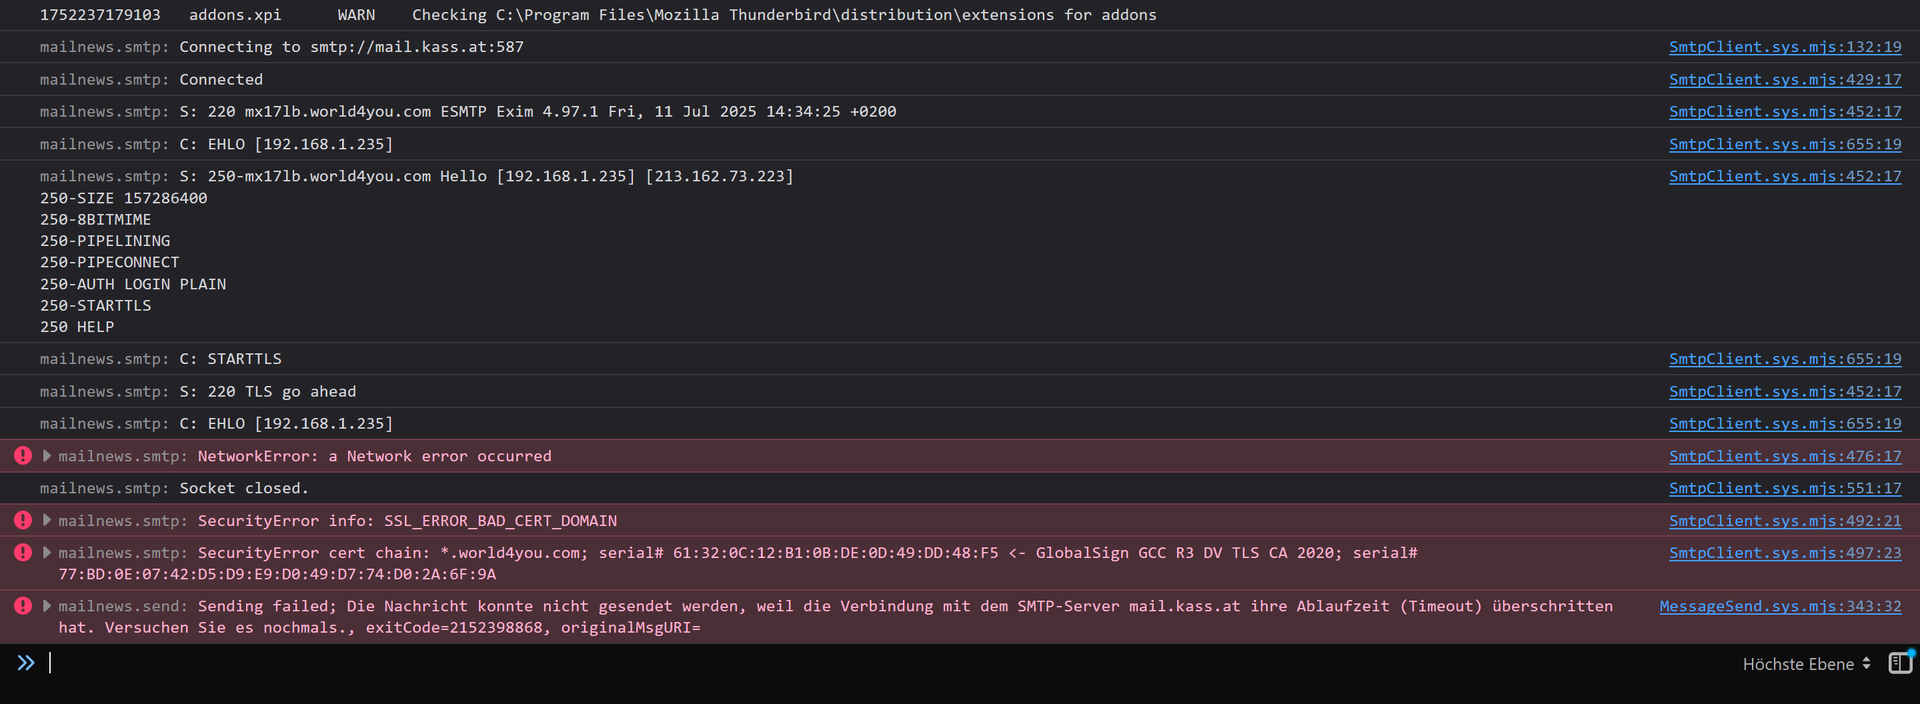This screenshot has height=704, width=1920.
Task: Click the source link for the 220 TLS go ahead row
Action: (x=1785, y=392)
